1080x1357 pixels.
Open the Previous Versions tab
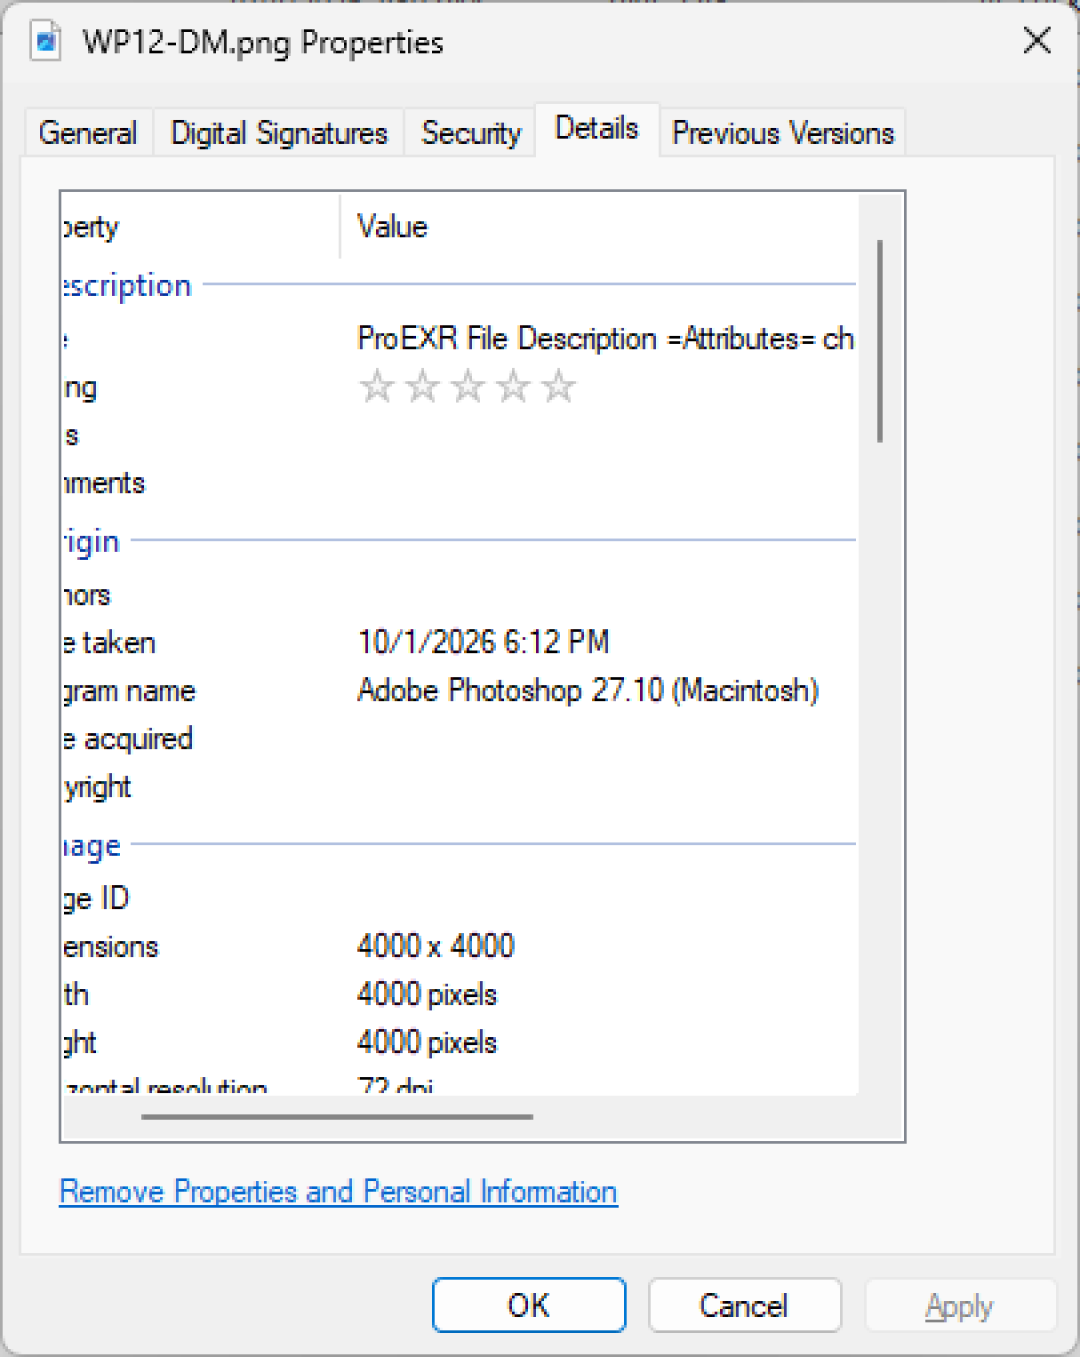pyautogui.click(x=783, y=133)
